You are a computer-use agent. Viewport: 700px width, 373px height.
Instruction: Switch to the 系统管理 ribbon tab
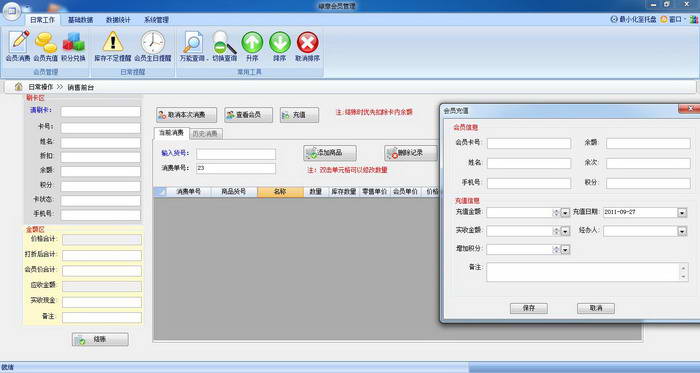(x=156, y=20)
